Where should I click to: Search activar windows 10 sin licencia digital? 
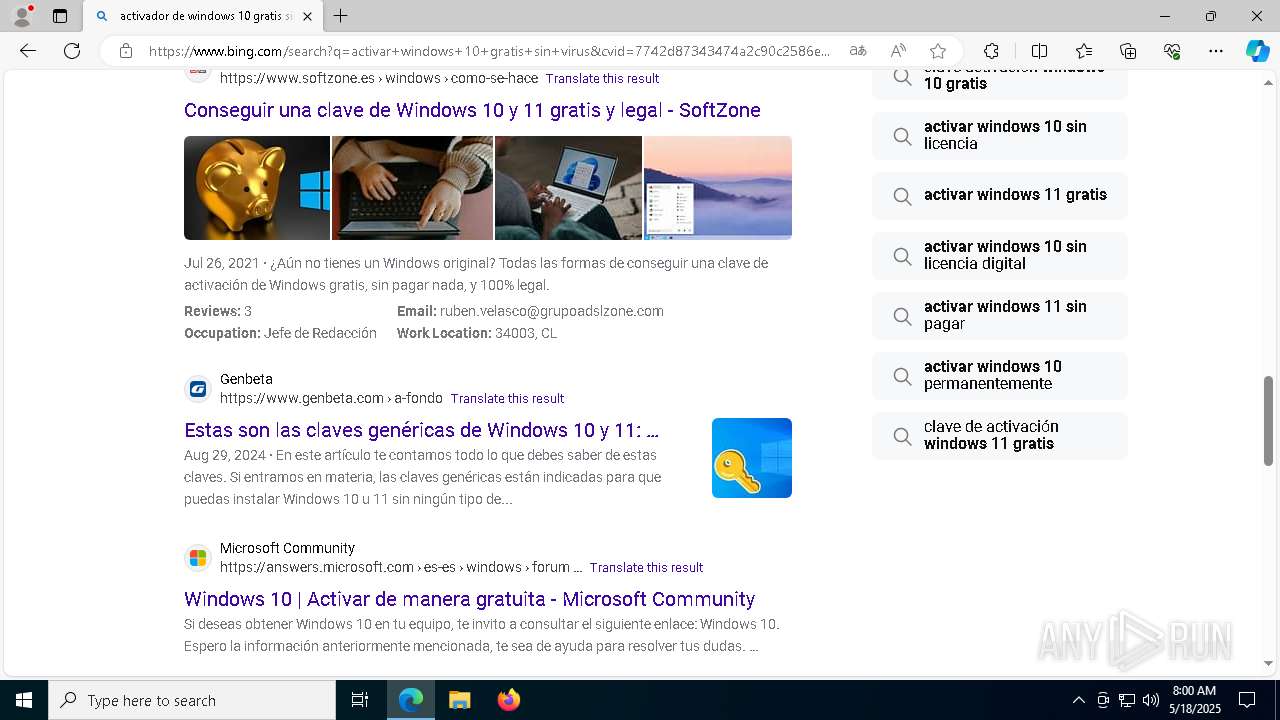click(x=1000, y=255)
